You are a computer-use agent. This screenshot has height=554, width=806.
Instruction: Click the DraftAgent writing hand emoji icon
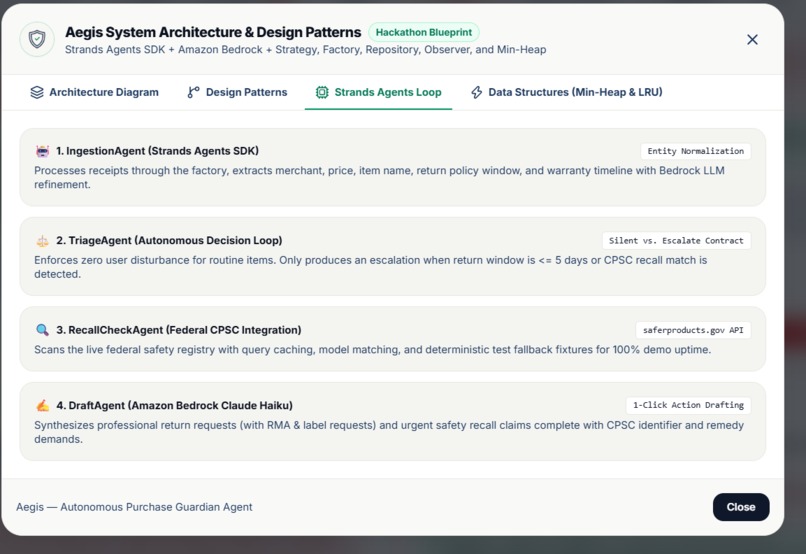[42, 405]
